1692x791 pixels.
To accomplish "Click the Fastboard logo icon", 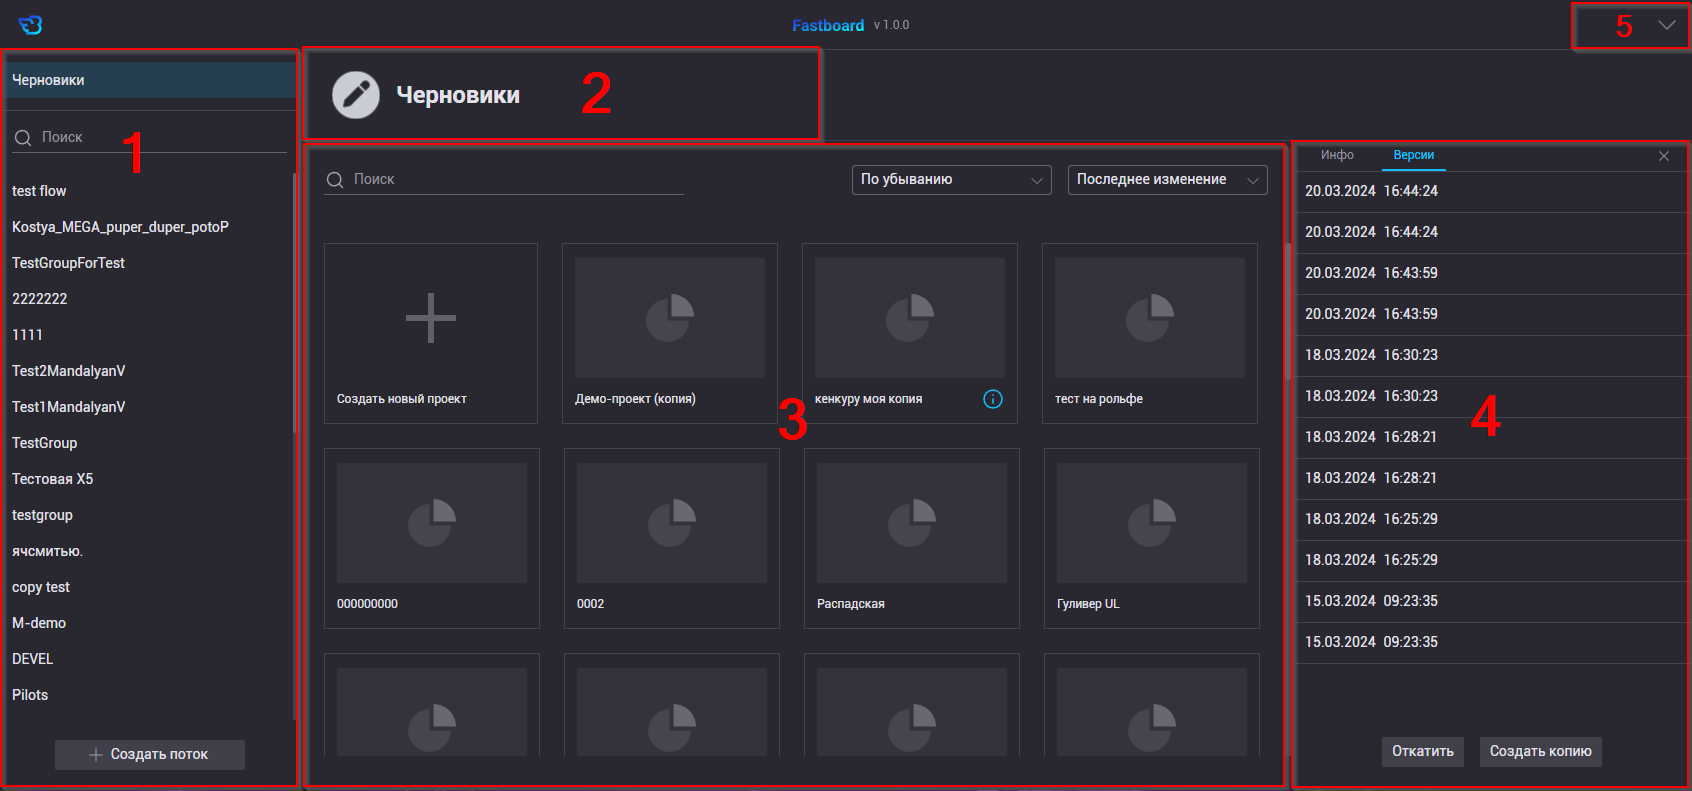I will pos(30,25).
